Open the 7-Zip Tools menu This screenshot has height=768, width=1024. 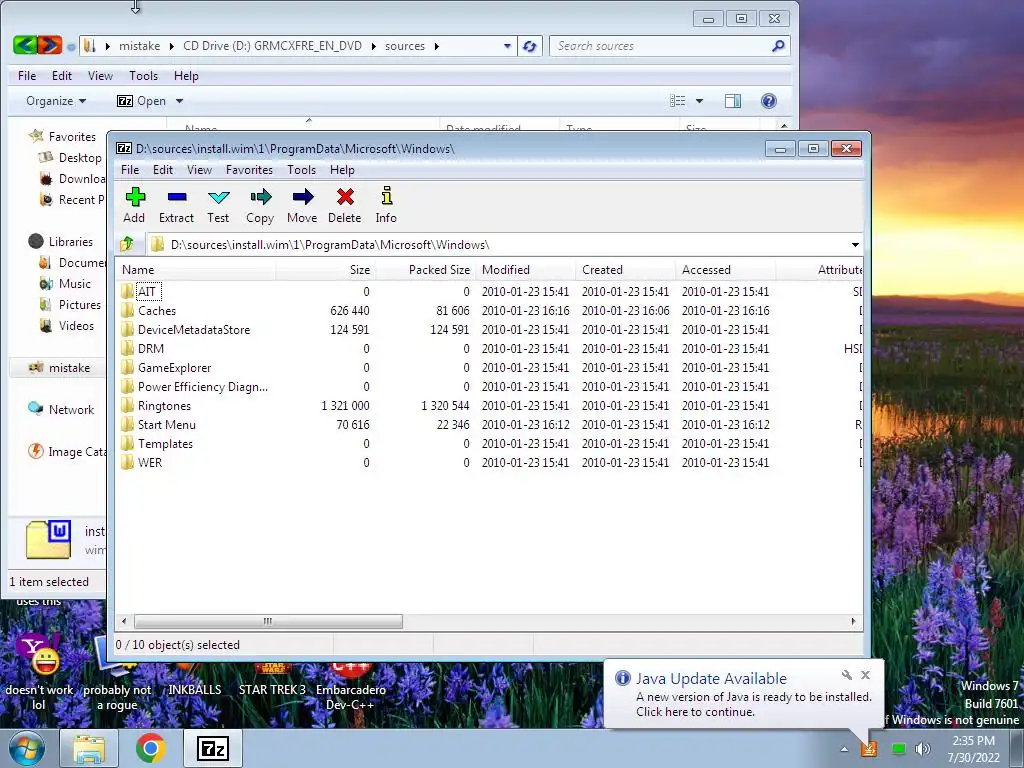click(x=301, y=170)
